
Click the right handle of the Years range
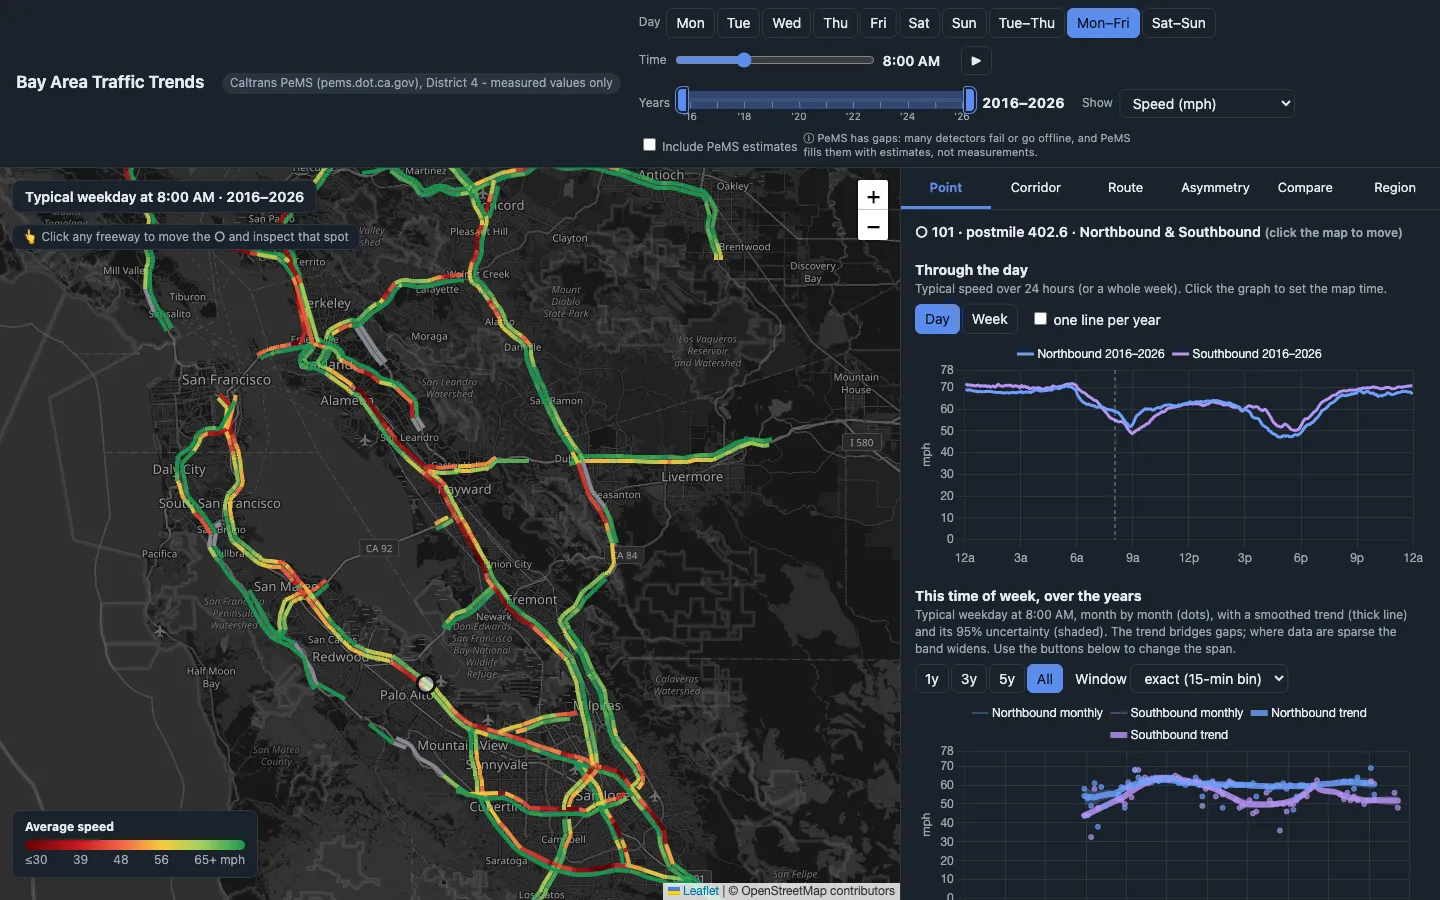click(x=969, y=100)
